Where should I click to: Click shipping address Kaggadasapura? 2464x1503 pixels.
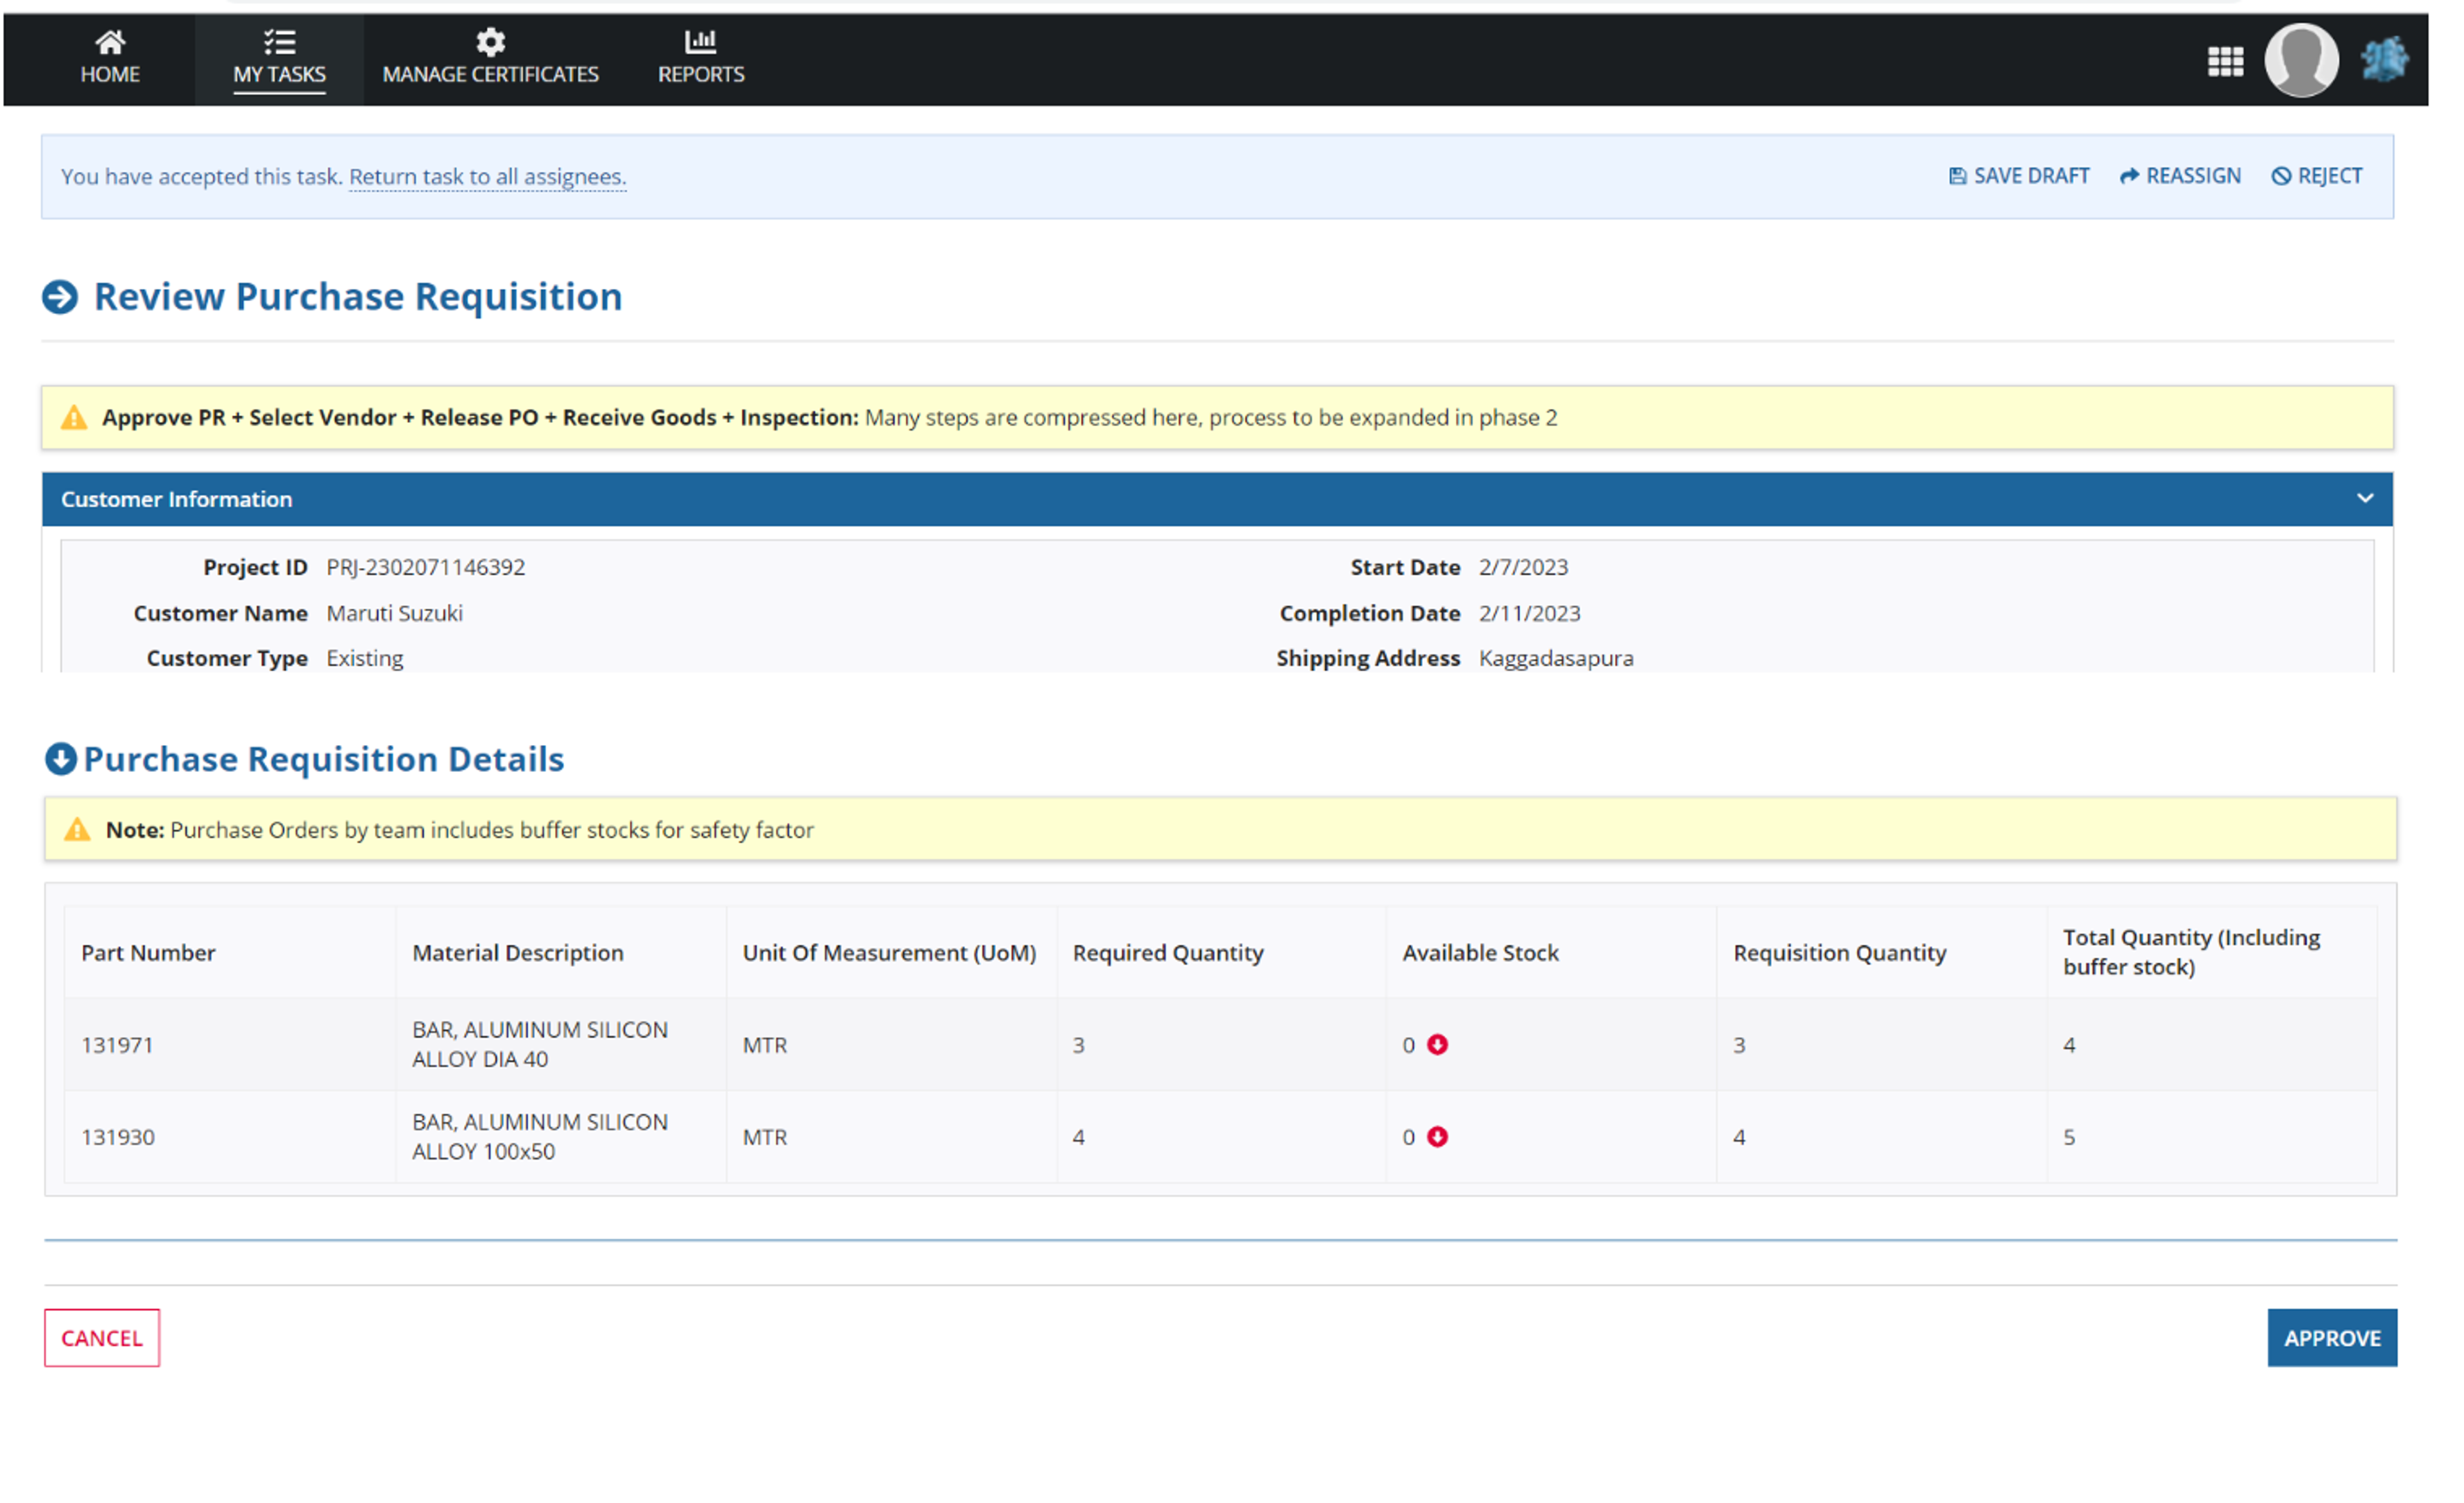tap(1556, 658)
